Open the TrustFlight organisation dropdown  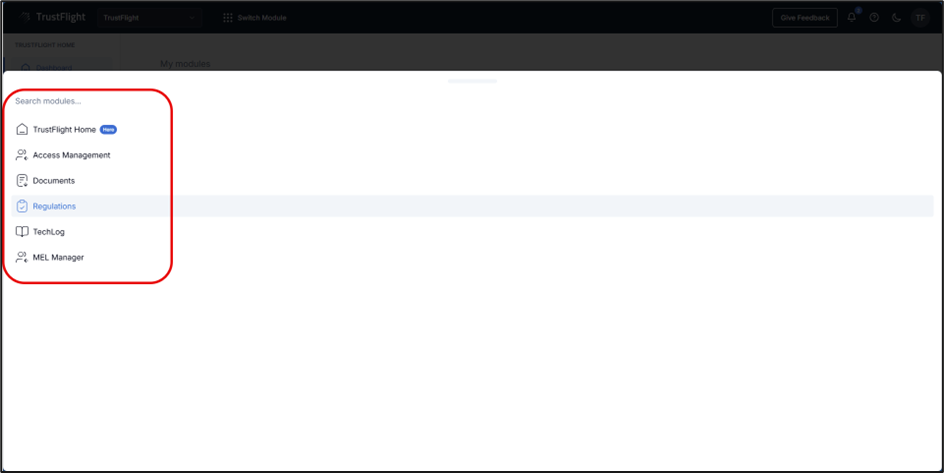click(150, 17)
